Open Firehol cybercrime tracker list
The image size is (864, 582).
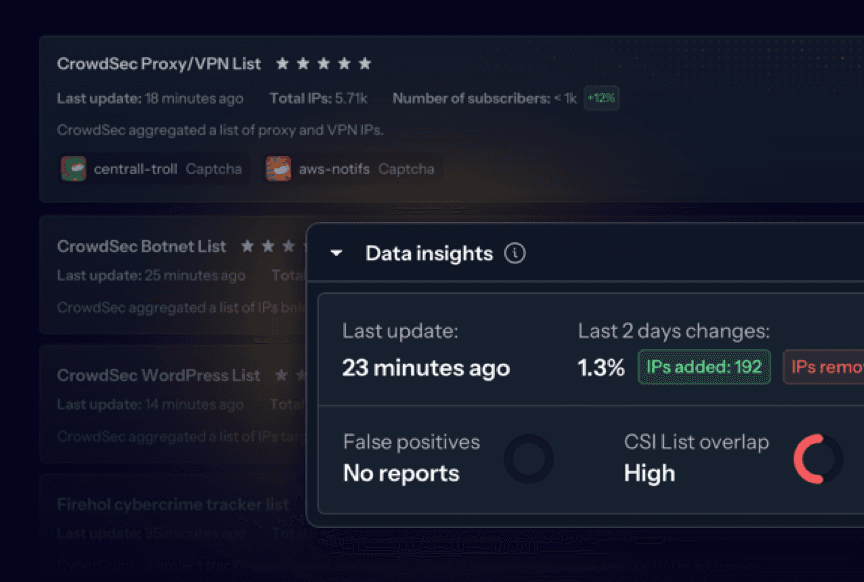(x=173, y=504)
